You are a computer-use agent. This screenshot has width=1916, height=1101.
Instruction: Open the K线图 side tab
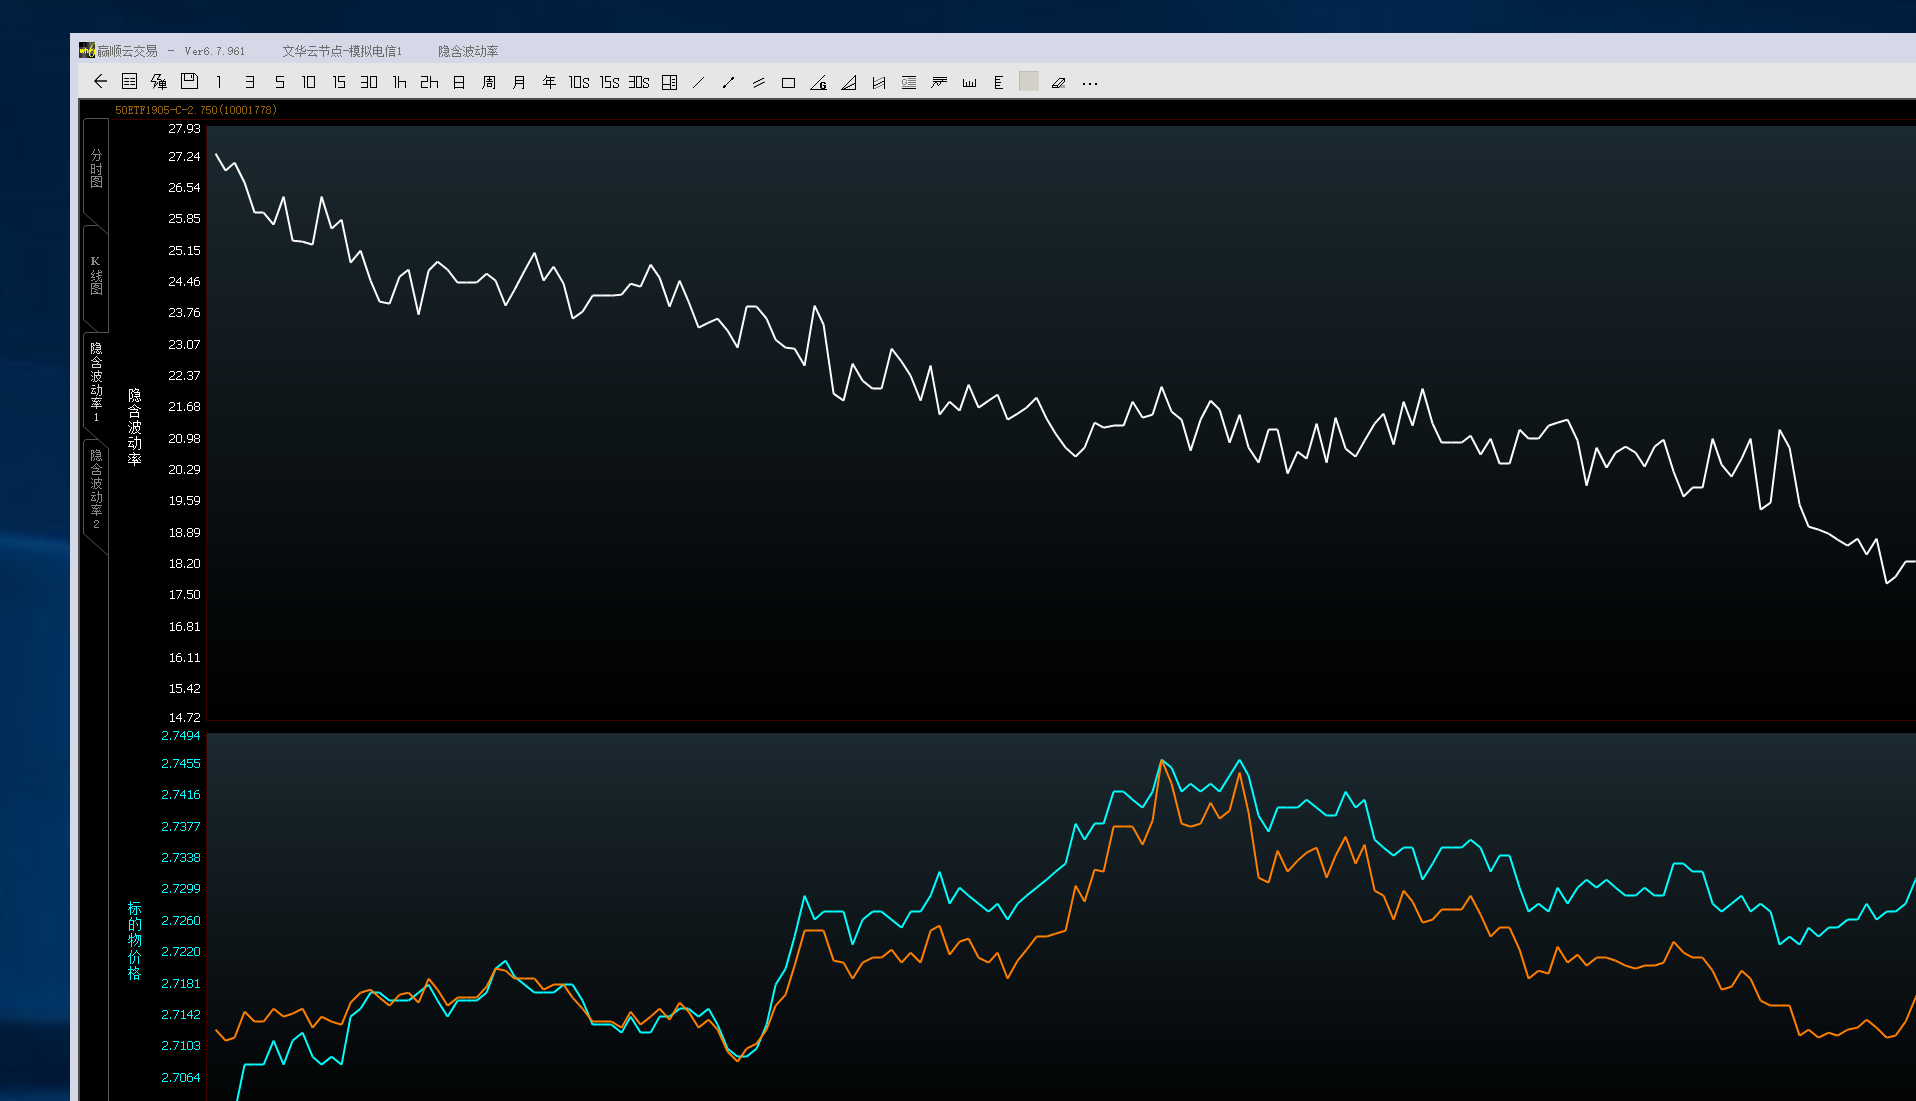[96, 275]
